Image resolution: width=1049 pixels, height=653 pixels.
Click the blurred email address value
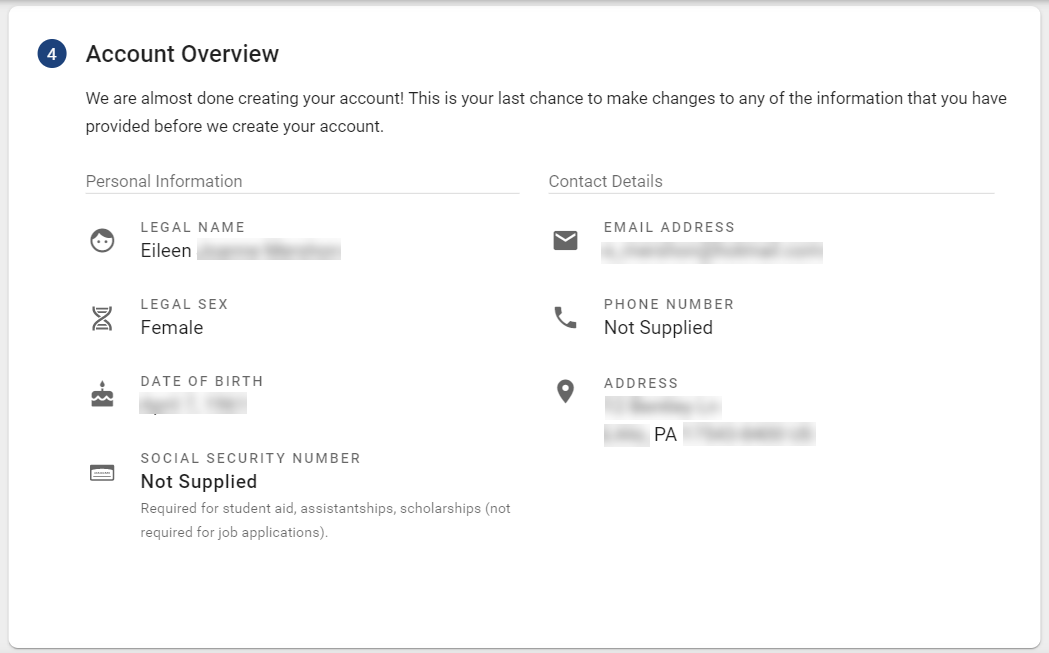[712, 251]
